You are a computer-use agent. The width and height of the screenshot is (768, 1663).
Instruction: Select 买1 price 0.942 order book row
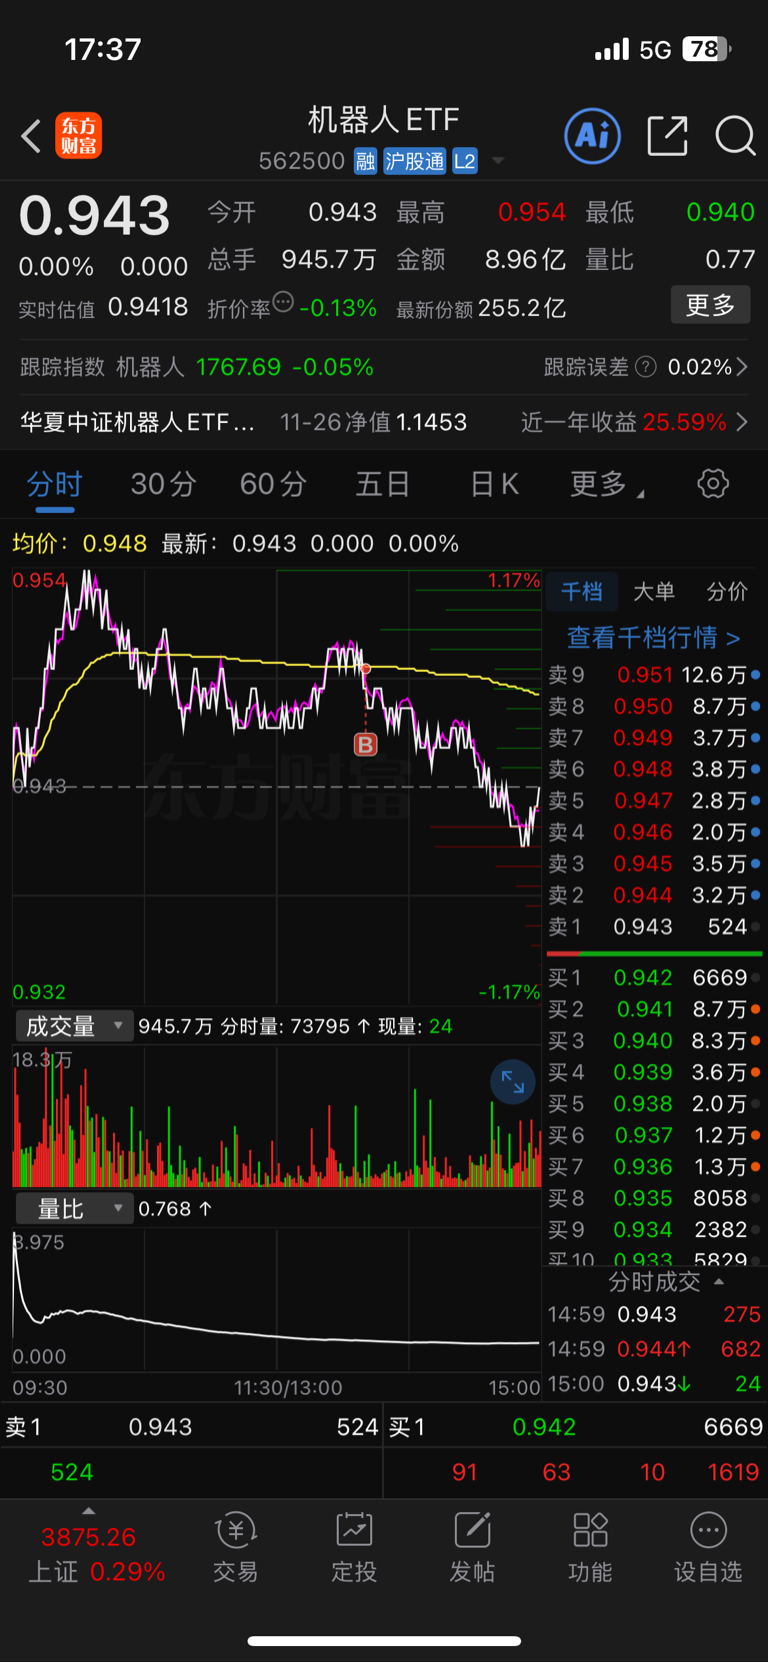pyautogui.click(x=654, y=978)
